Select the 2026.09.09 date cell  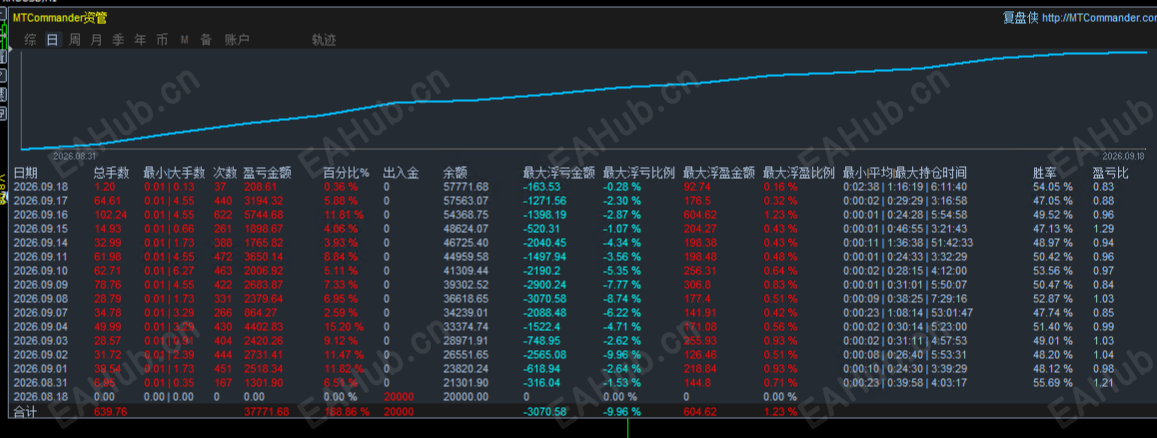click(41, 284)
